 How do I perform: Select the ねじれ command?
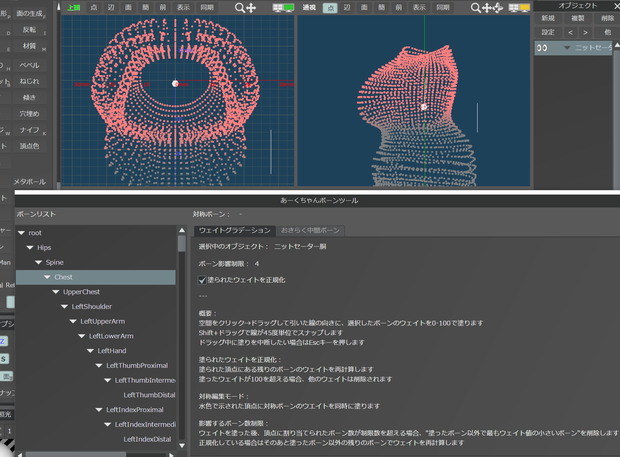30,81
